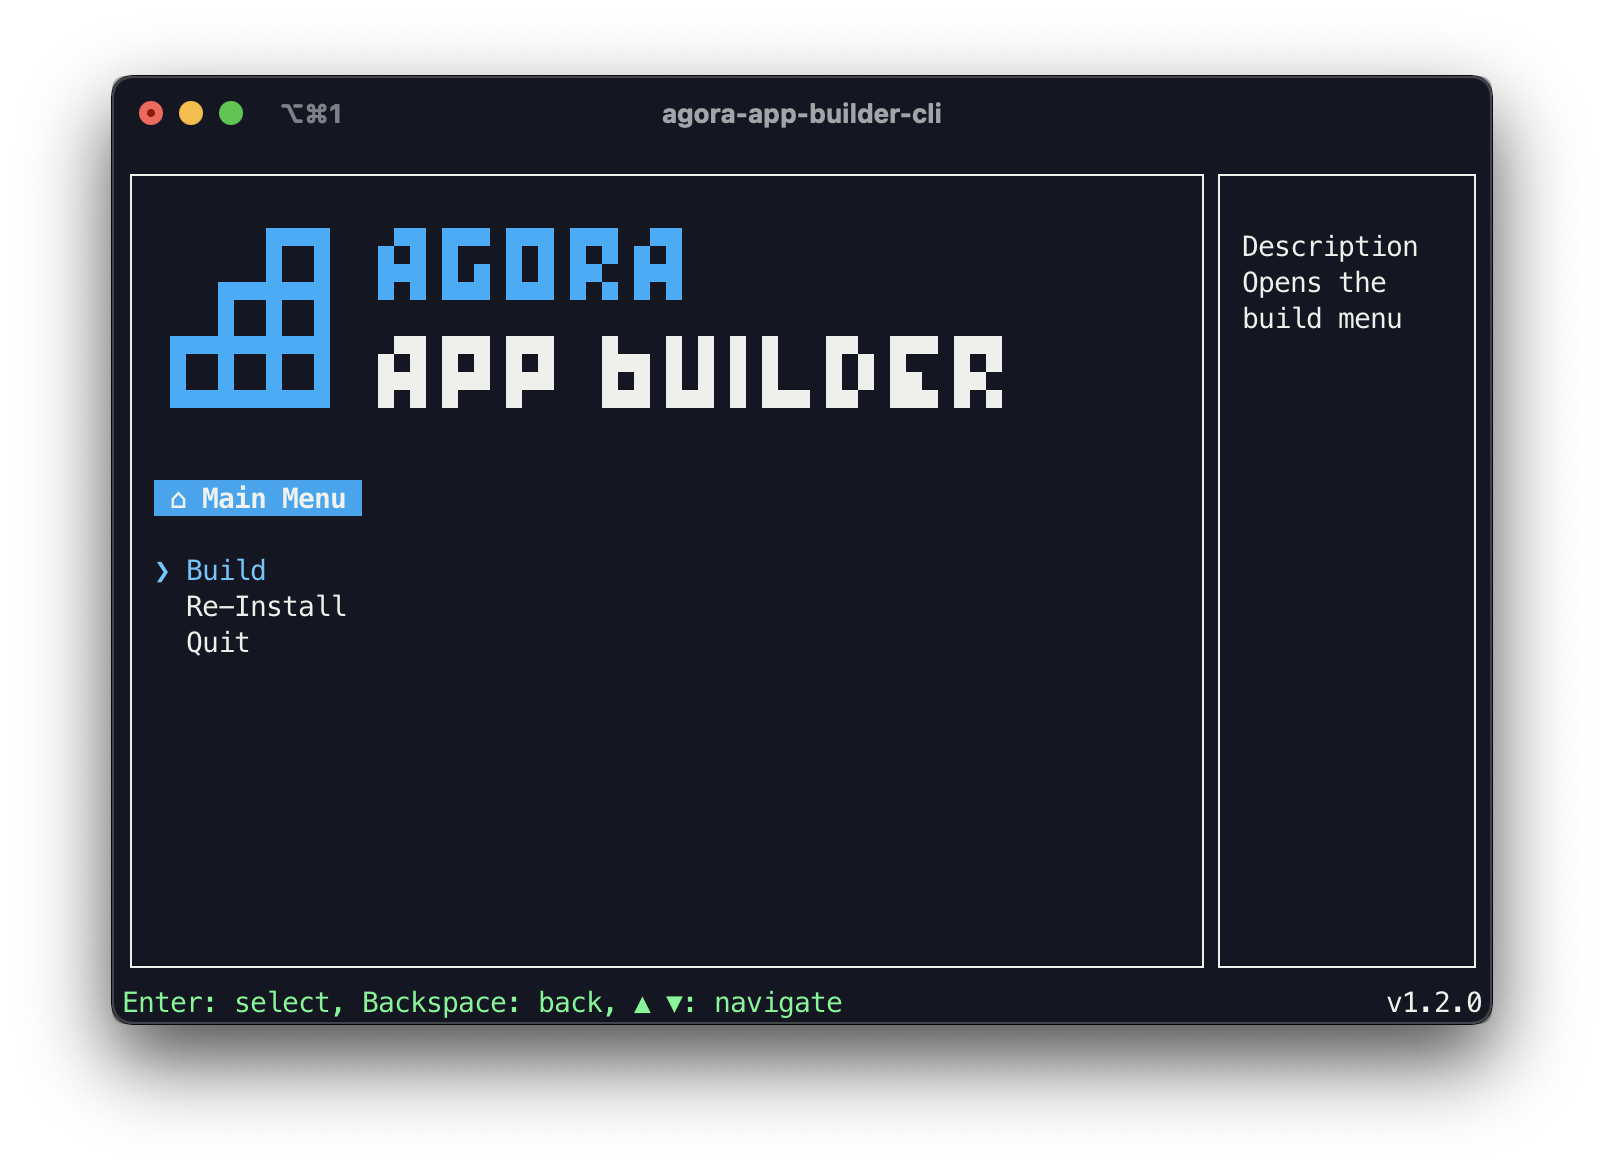Click the white APP BUILDER pixel title

pos(690,372)
